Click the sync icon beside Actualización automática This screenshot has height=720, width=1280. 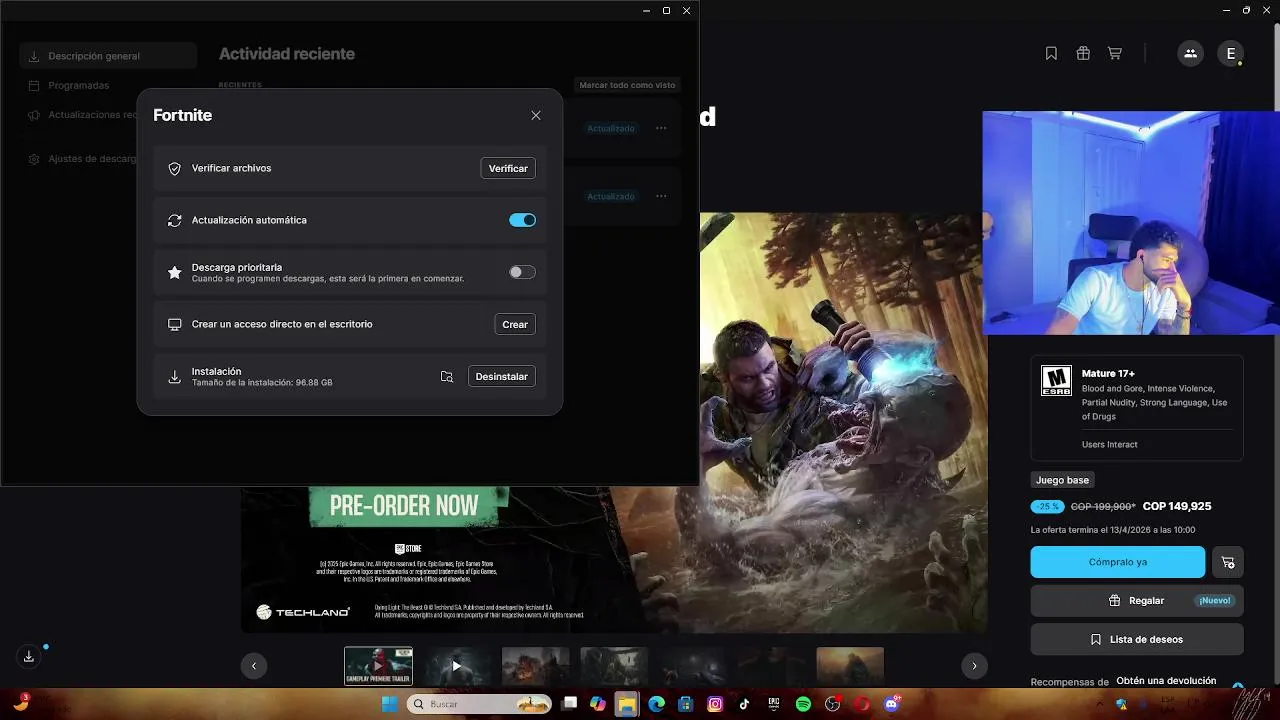(x=175, y=220)
